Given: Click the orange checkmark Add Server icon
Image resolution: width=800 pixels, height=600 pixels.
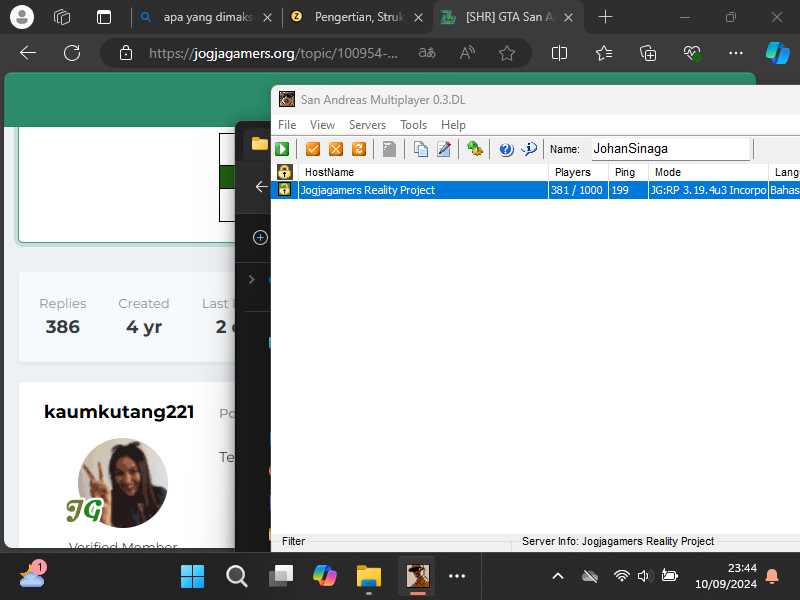Looking at the screenshot, I should (313, 149).
